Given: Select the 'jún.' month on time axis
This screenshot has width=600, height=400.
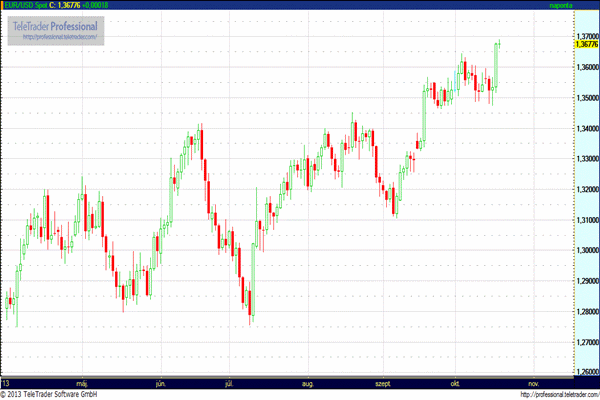Looking at the screenshot, I should (x=161, y=383).
